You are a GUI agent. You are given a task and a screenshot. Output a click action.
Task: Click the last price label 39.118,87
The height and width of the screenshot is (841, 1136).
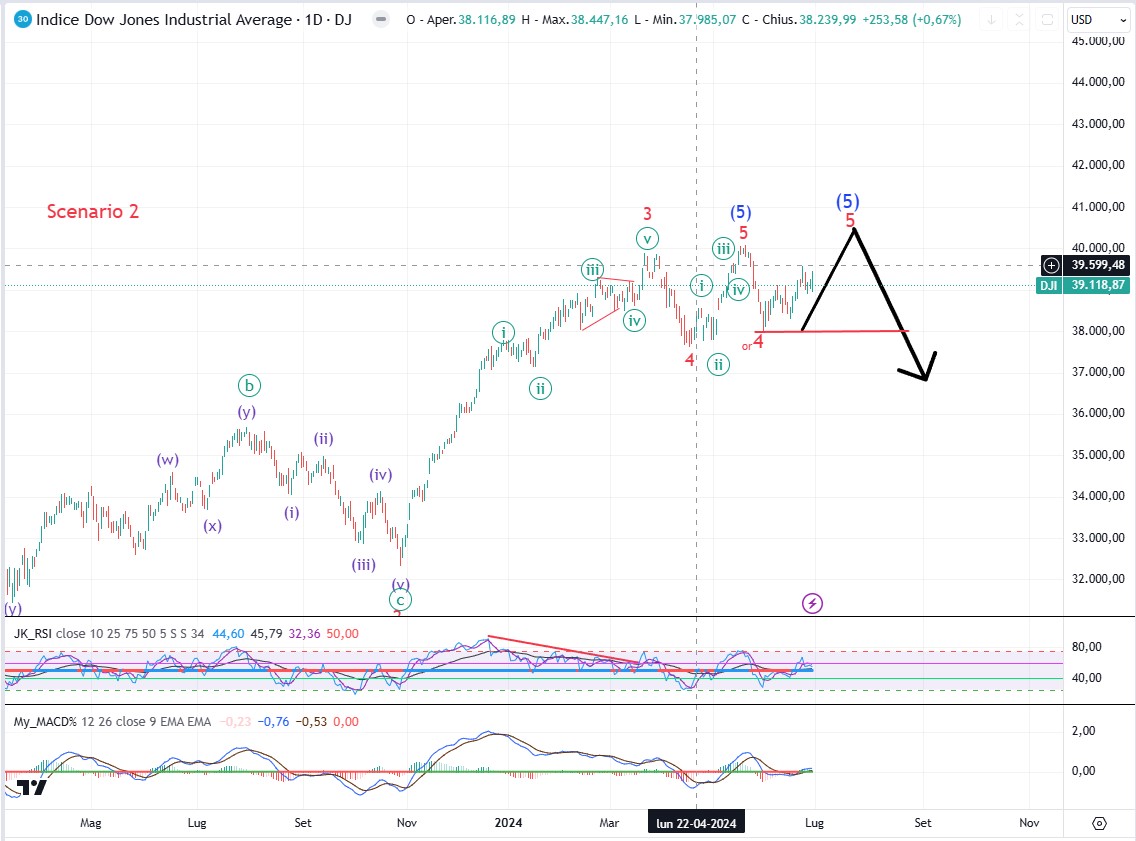1098,285
